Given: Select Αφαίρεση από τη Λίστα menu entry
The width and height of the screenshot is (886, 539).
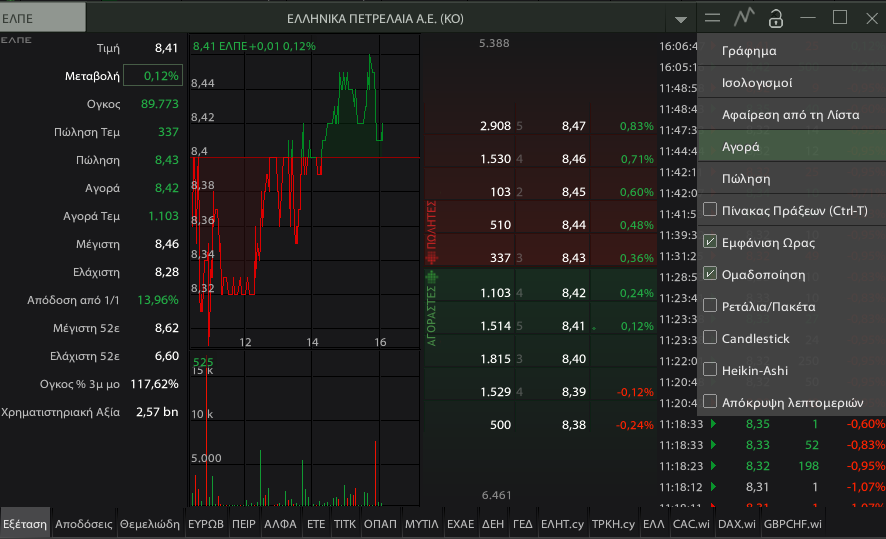Looking at the screenshot, I should click(x=792, y=115).
